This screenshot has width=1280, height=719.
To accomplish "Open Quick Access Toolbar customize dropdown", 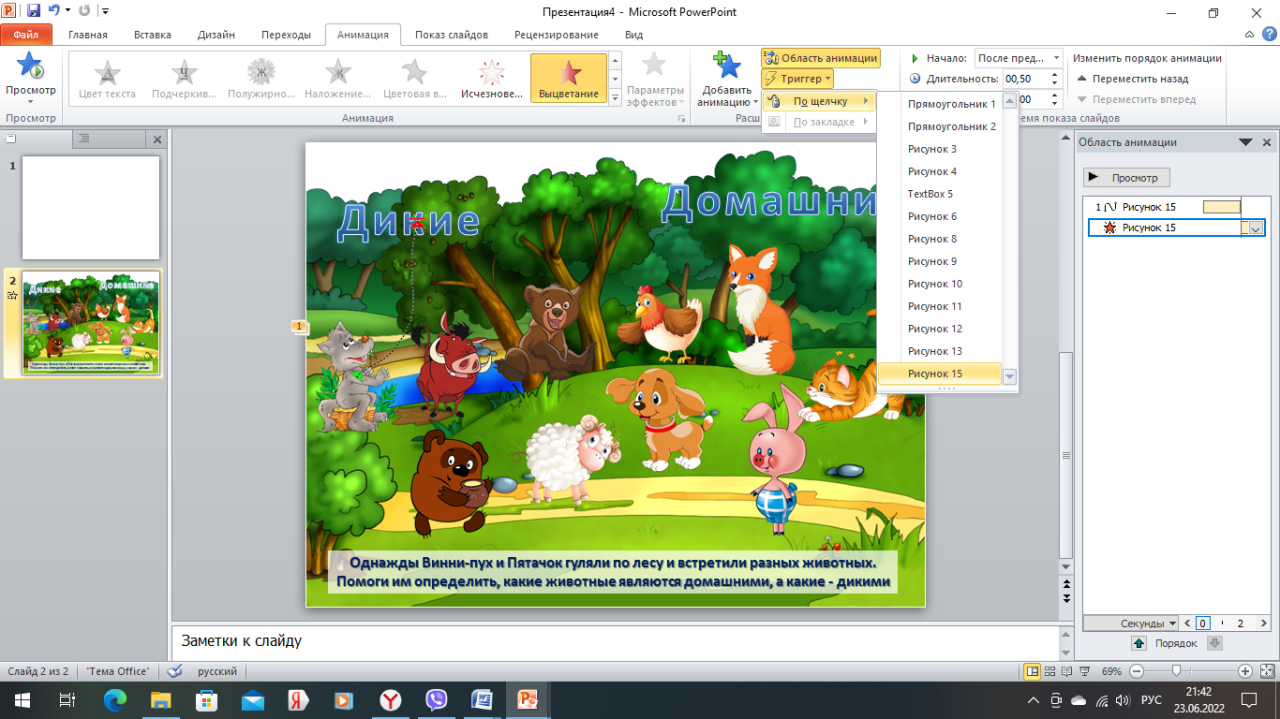I will [x=106, y=11].
